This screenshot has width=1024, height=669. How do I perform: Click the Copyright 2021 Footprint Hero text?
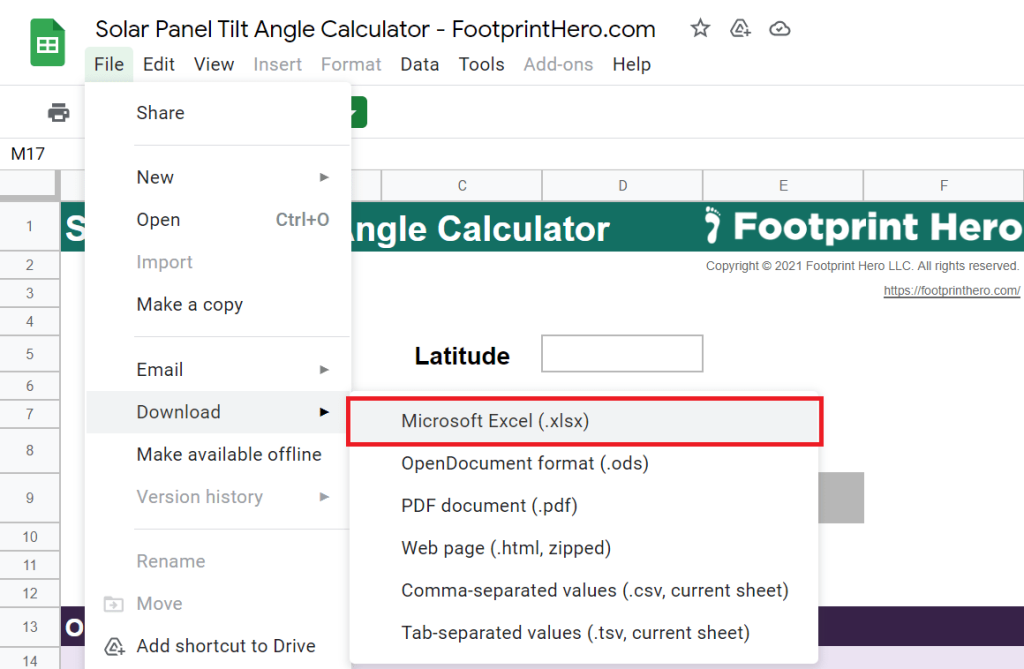(862, 266)
